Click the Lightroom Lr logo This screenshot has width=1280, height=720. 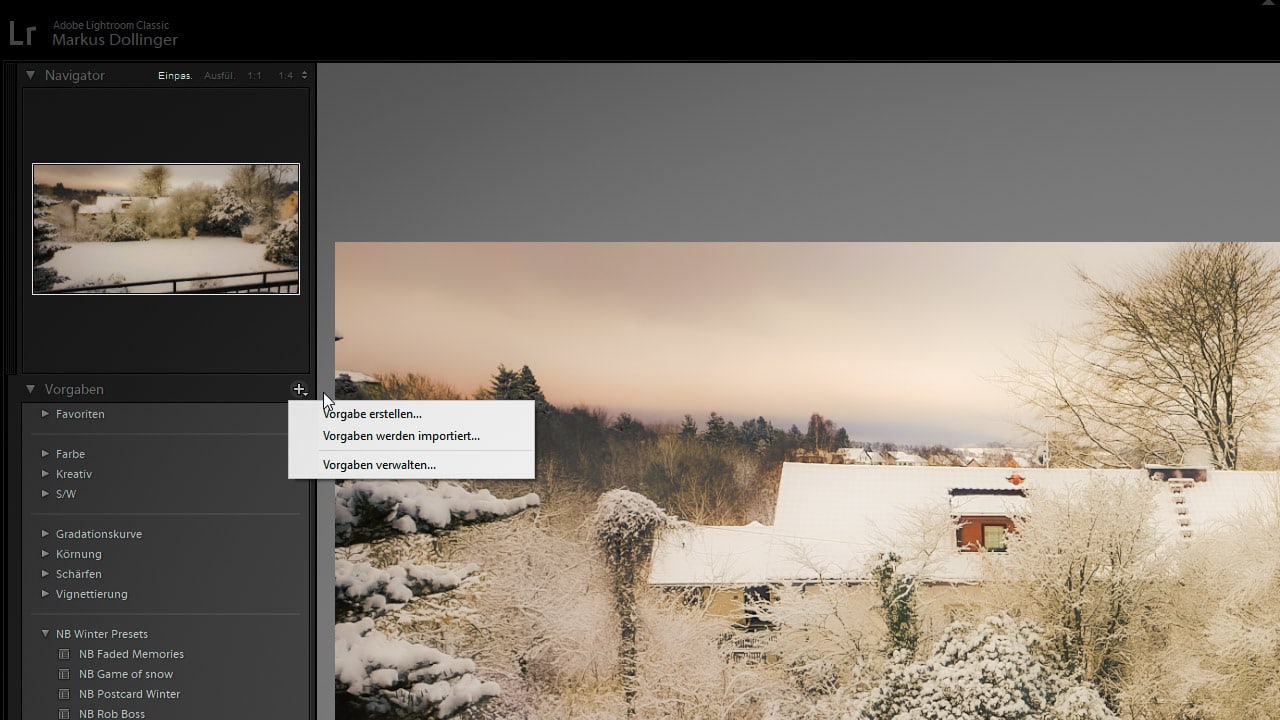pyautogui.click(x=23, y=33)
